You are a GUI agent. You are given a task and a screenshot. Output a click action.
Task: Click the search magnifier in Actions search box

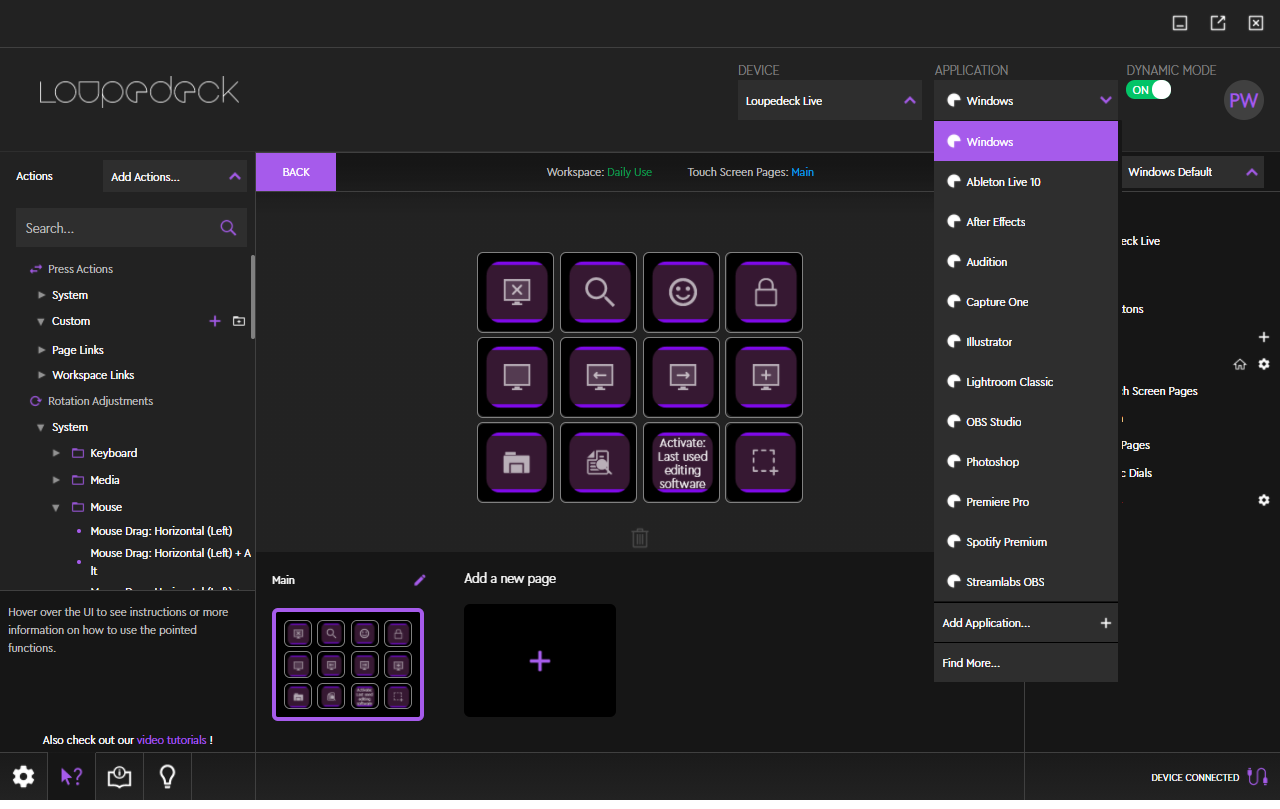tap(228, 228)
